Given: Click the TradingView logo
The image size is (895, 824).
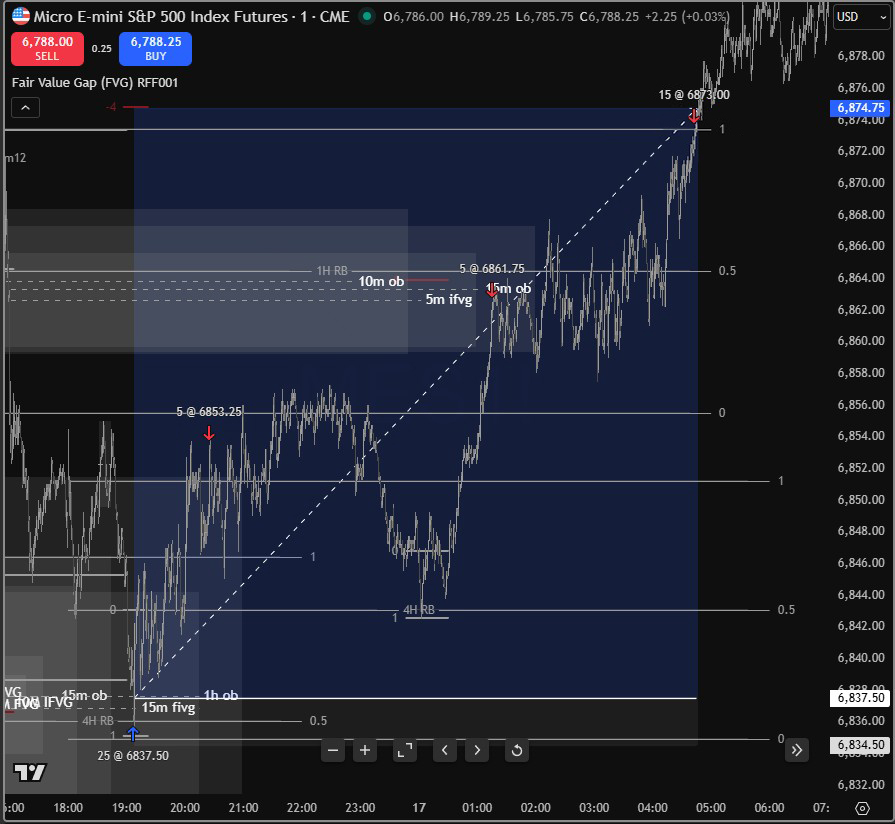Looking at the screenshot, I should pos(30,773).
